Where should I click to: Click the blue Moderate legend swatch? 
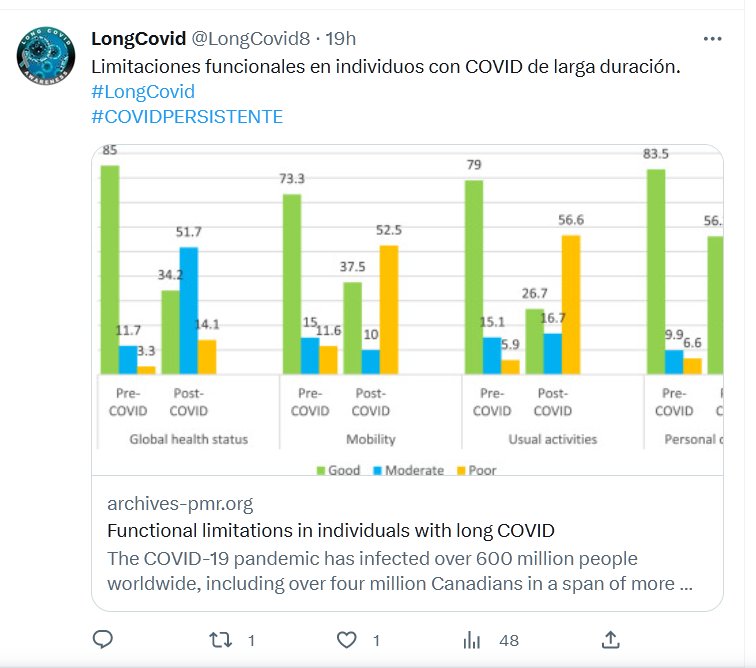point(377,470)
